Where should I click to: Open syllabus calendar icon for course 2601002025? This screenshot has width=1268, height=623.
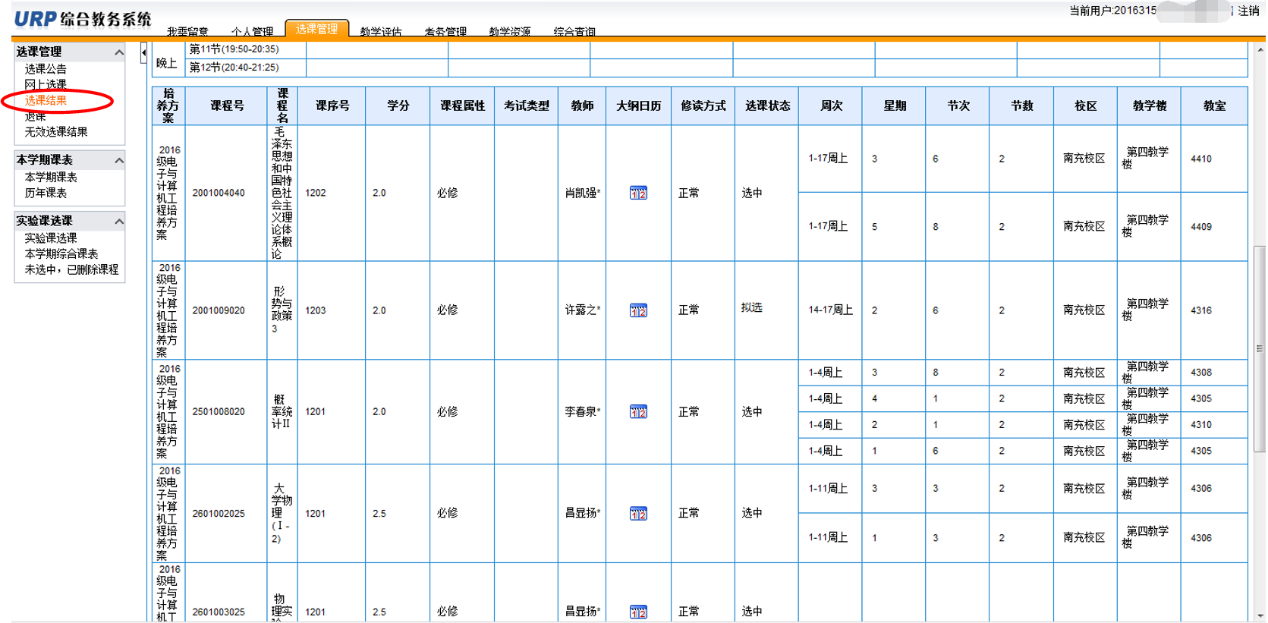pos(638,514)
